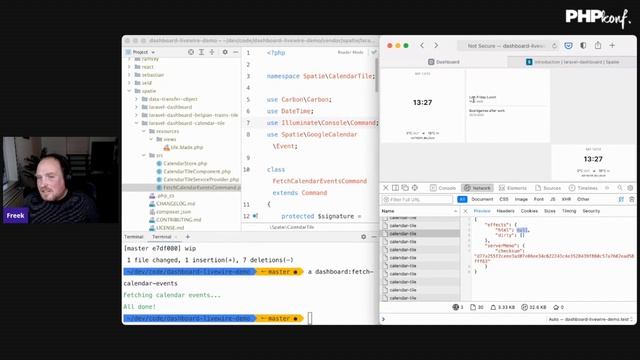Open Terminal panel gear settings
This screenshot has height=360, width=640.
[x=363, y=237]
